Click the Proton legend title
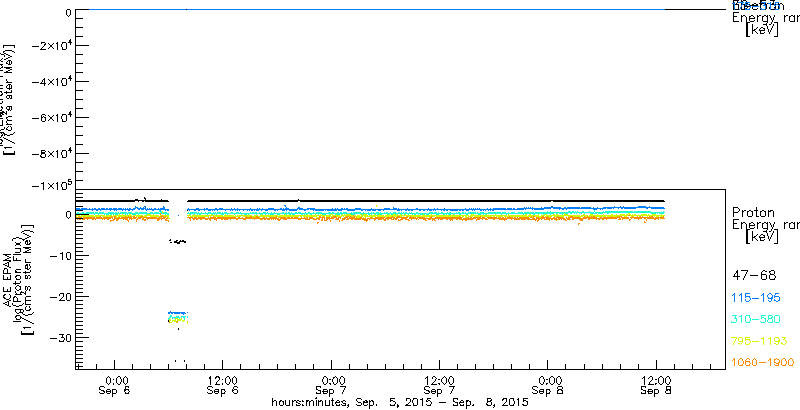This screenshot has height=410, width=800. 753,213
